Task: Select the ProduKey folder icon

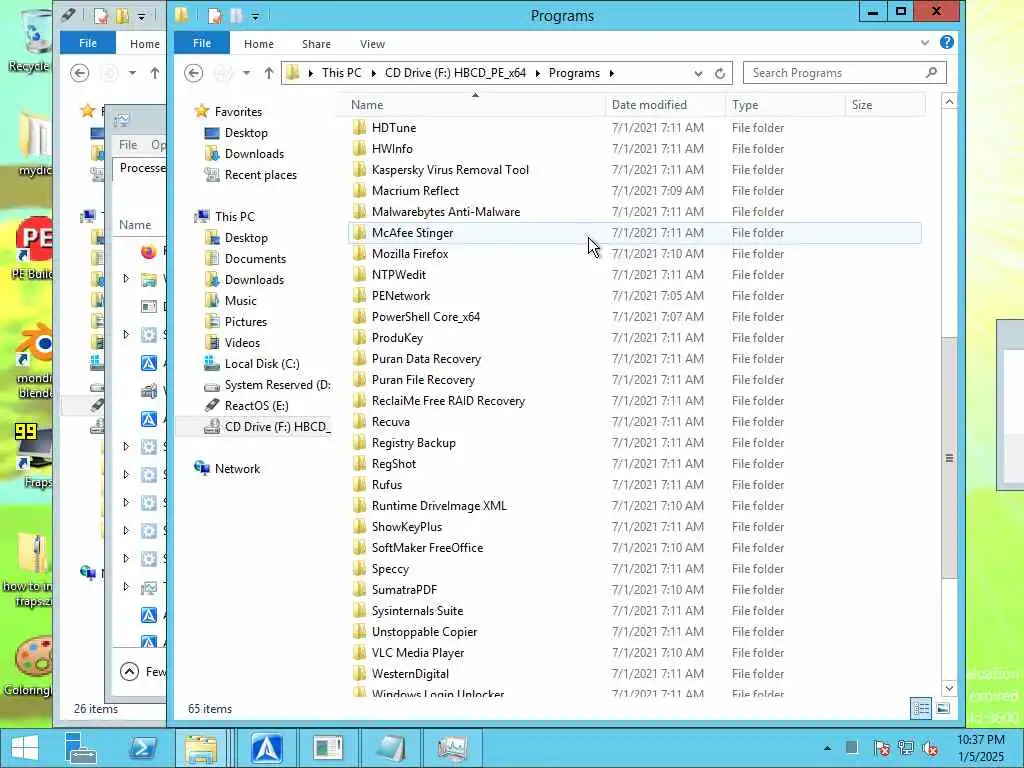Action: pyautogui.click(x=359, y=338)
